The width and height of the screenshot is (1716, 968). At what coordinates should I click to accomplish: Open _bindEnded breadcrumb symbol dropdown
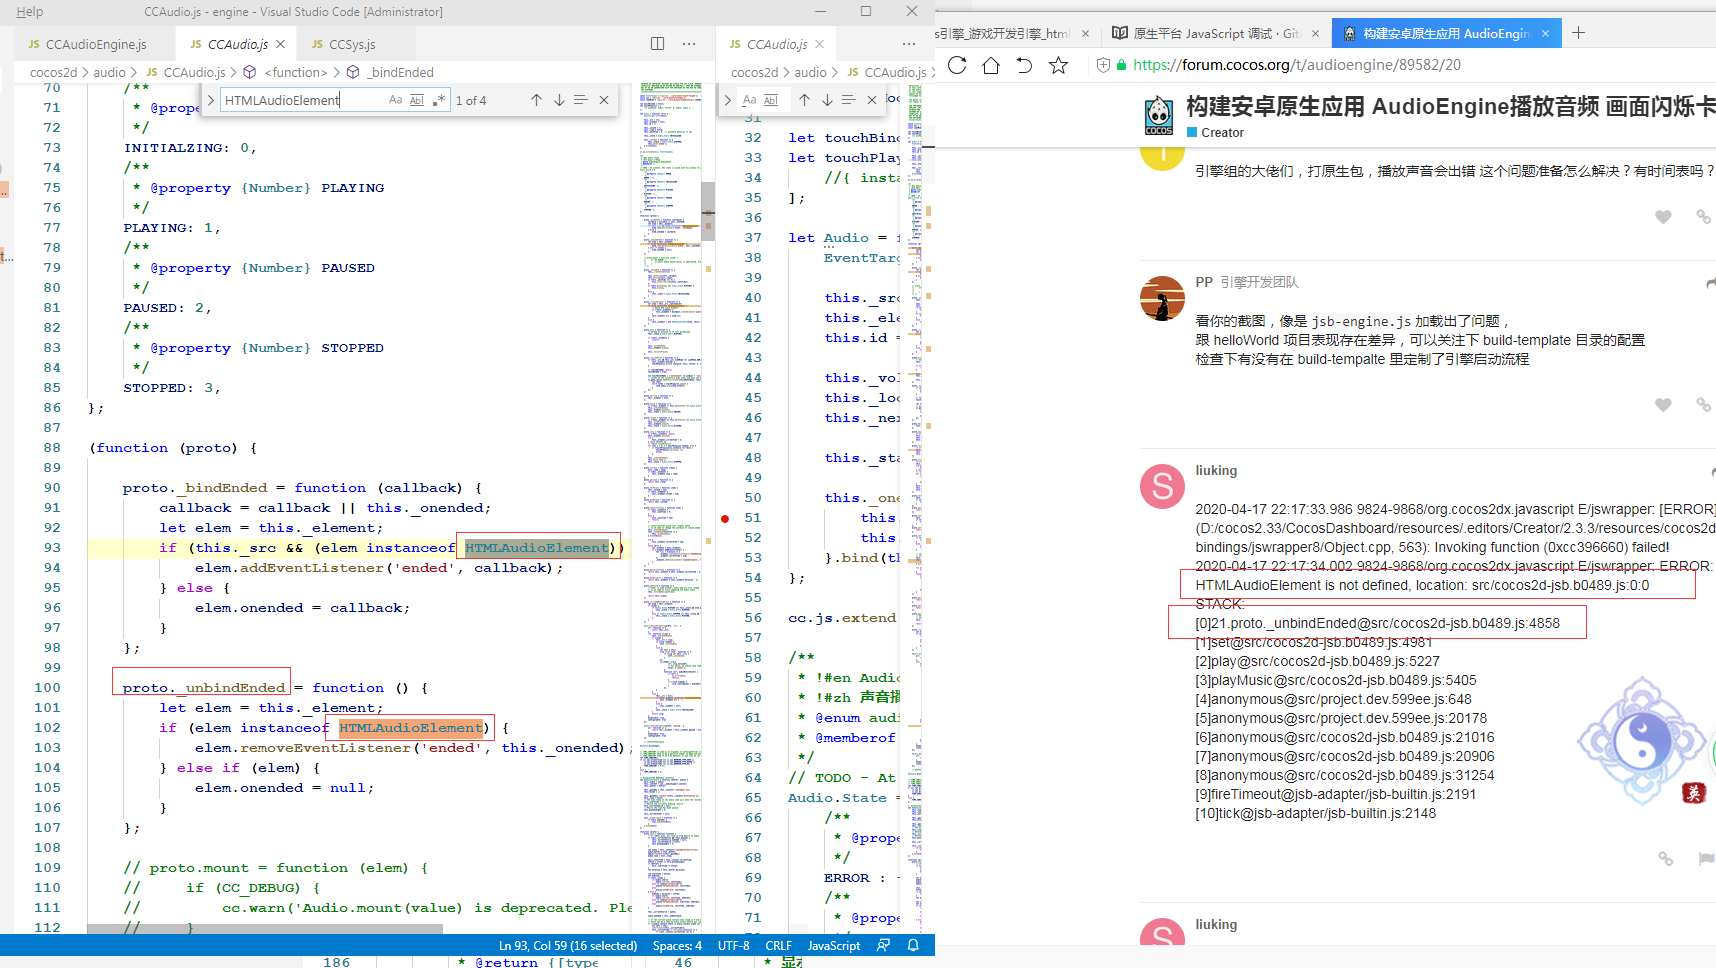[390, 72]
